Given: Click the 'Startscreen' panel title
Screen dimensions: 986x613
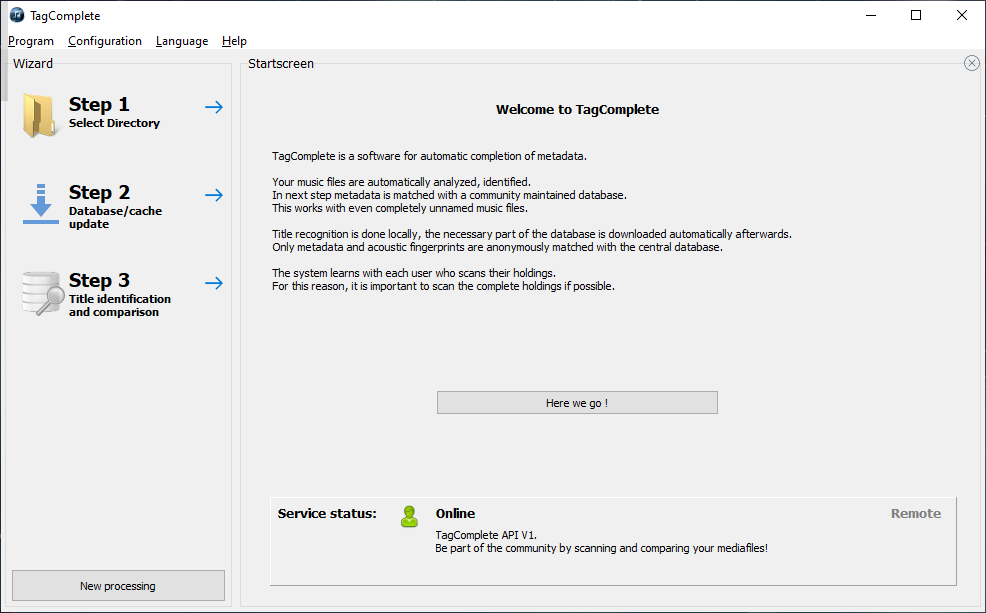Looking at the screenshot, I should point(280,64).
